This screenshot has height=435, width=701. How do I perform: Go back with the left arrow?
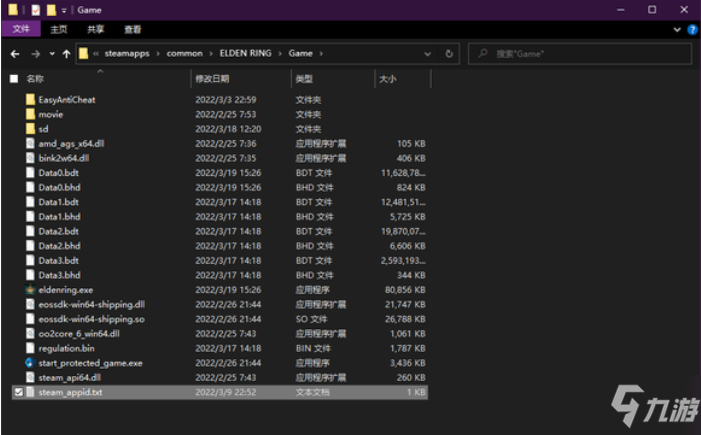click(15, 54)
